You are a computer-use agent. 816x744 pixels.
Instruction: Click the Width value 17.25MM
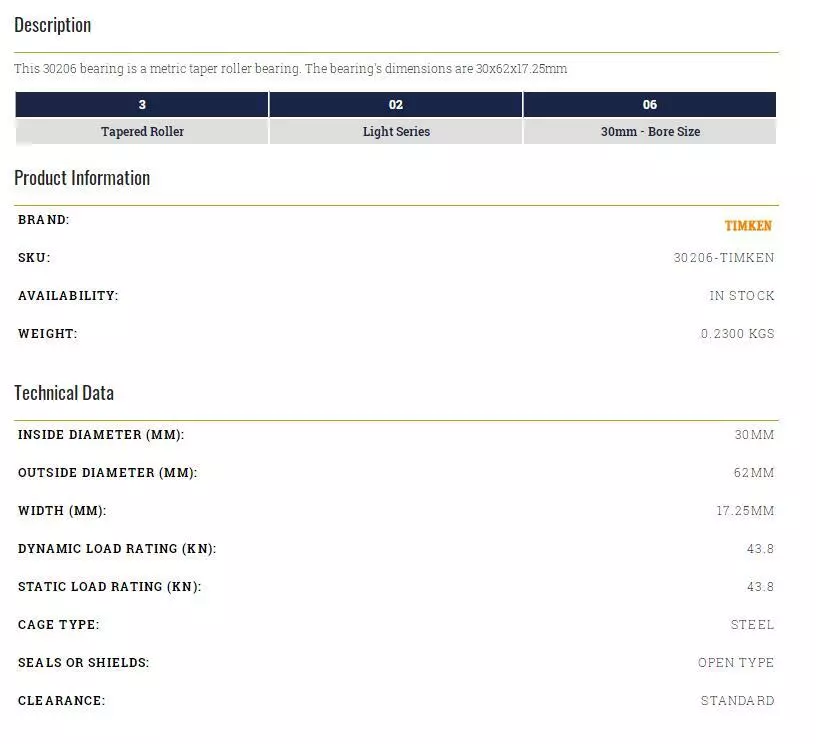pyautogui.click(x=745, y=511)
